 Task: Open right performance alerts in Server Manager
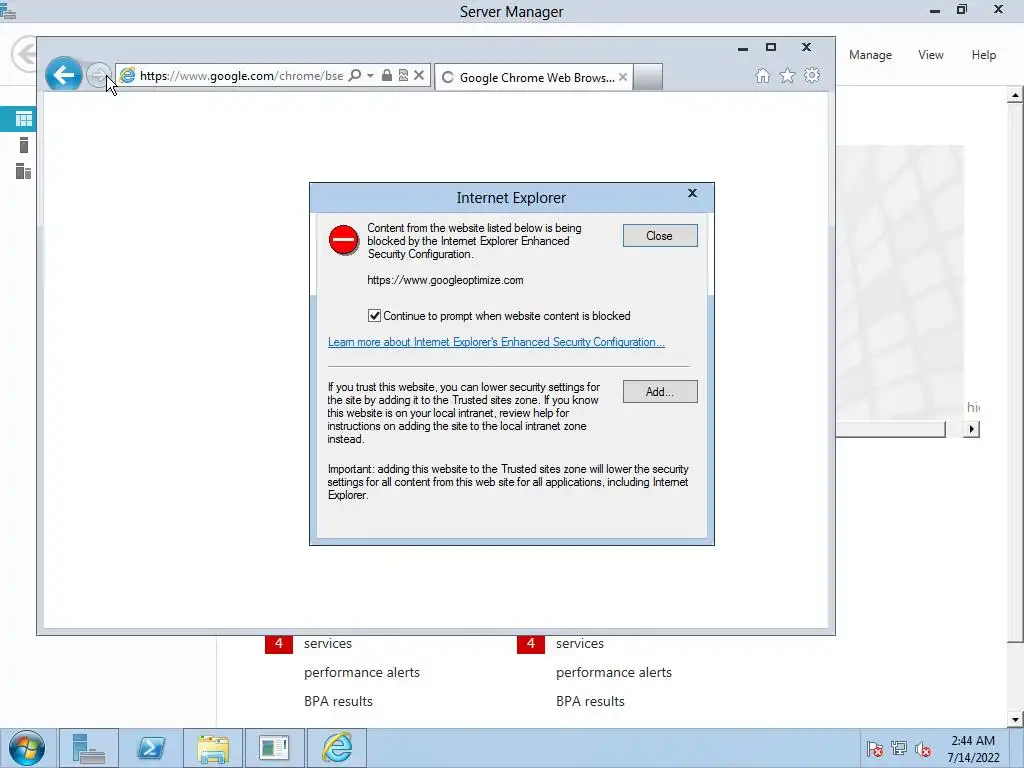(x=614, y=673)
